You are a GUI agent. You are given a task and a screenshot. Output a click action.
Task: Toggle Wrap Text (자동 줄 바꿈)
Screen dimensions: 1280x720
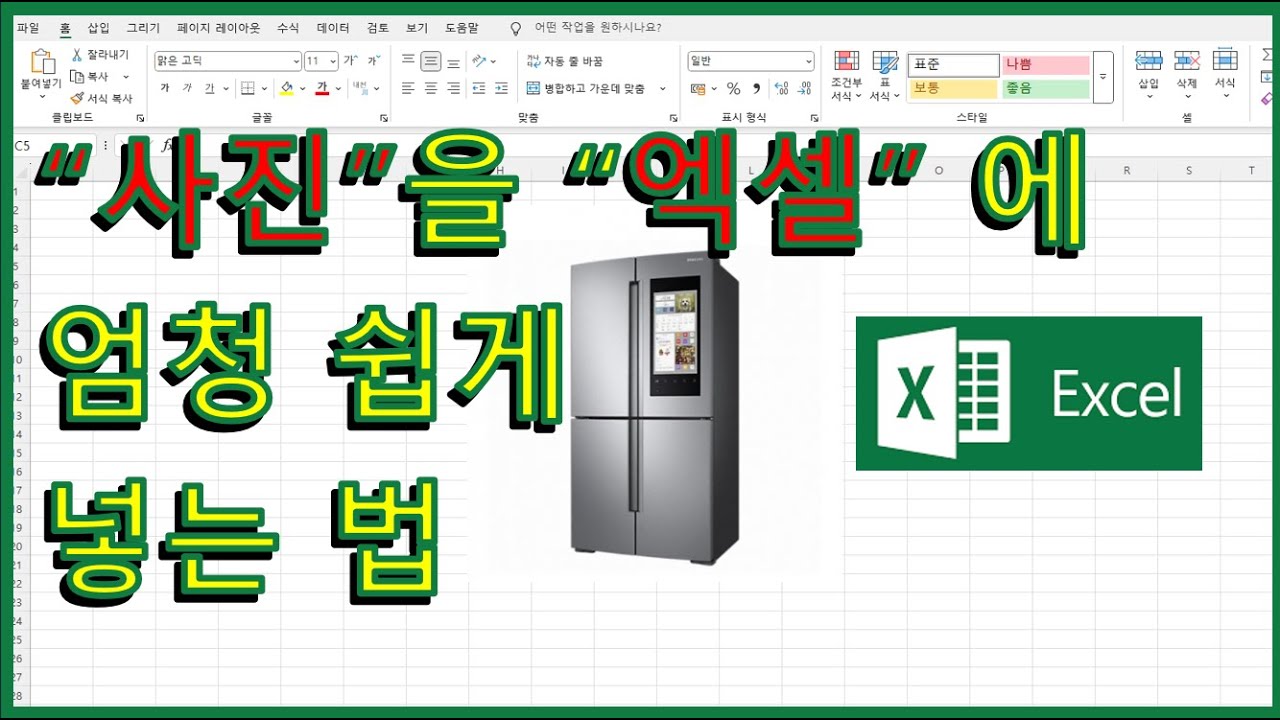tap(565, 61)
